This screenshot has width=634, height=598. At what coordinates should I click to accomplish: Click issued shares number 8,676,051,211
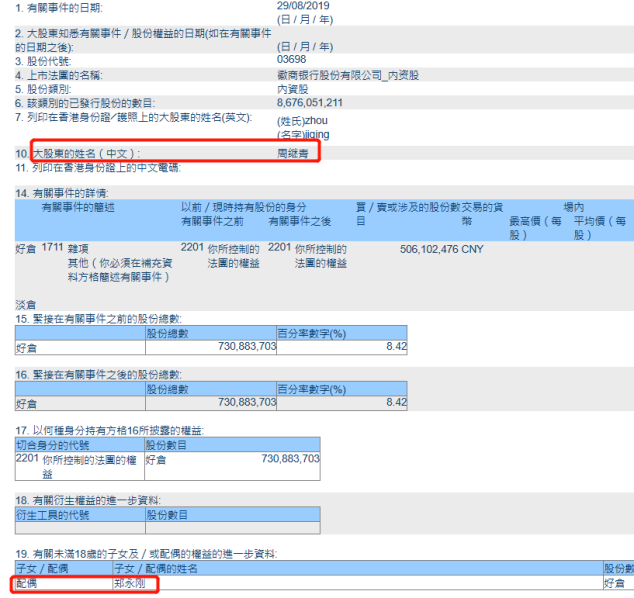309,103
